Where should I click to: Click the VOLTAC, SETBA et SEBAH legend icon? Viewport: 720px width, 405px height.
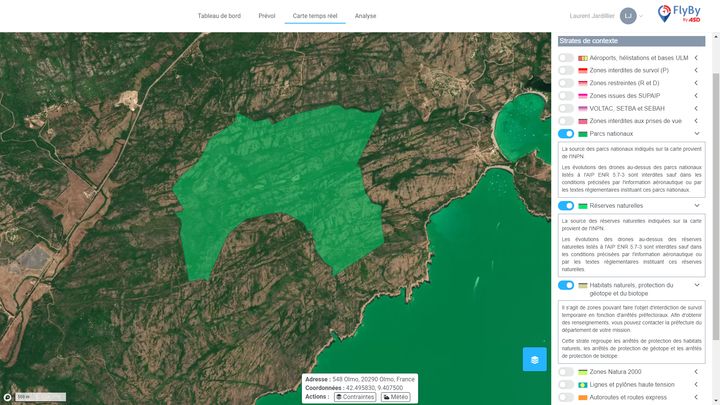pyautogui.click(x=583, y=109)
